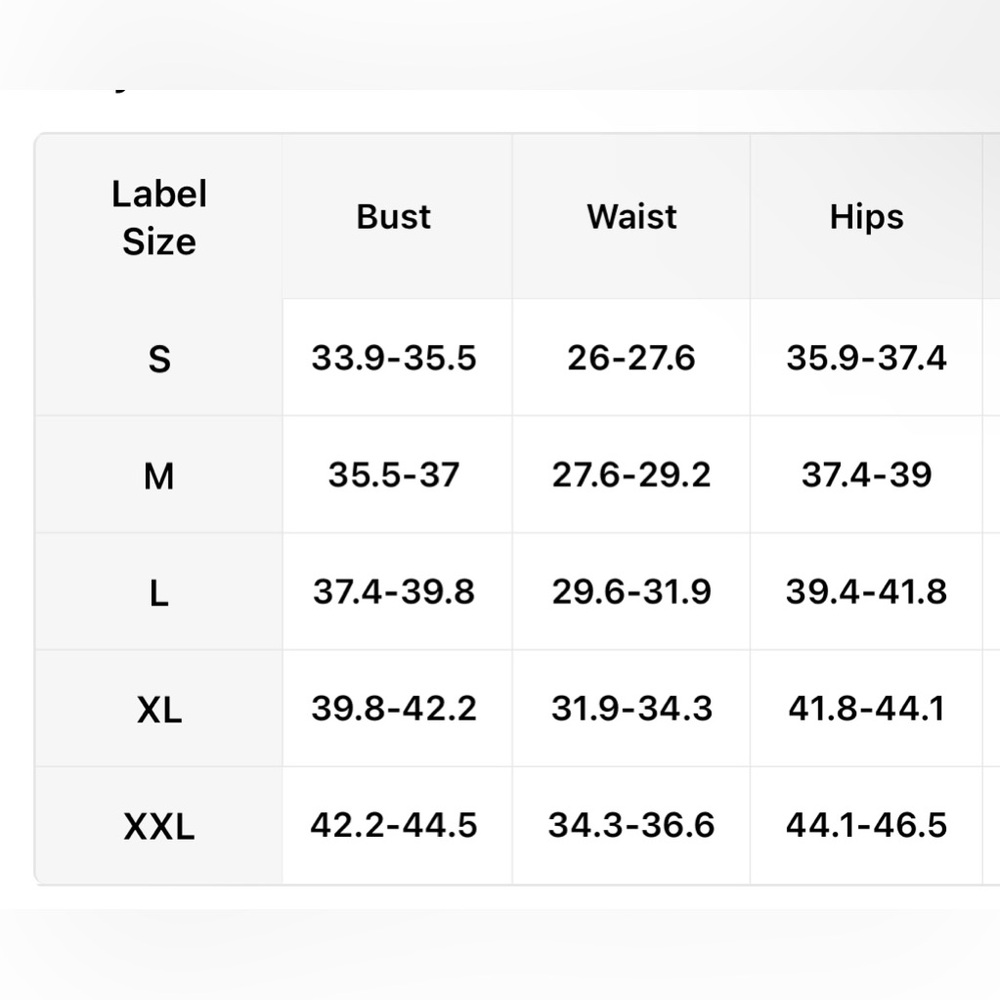Select the XL size row label
This screenshot has height=1000, width=1000.
point(159,710)
